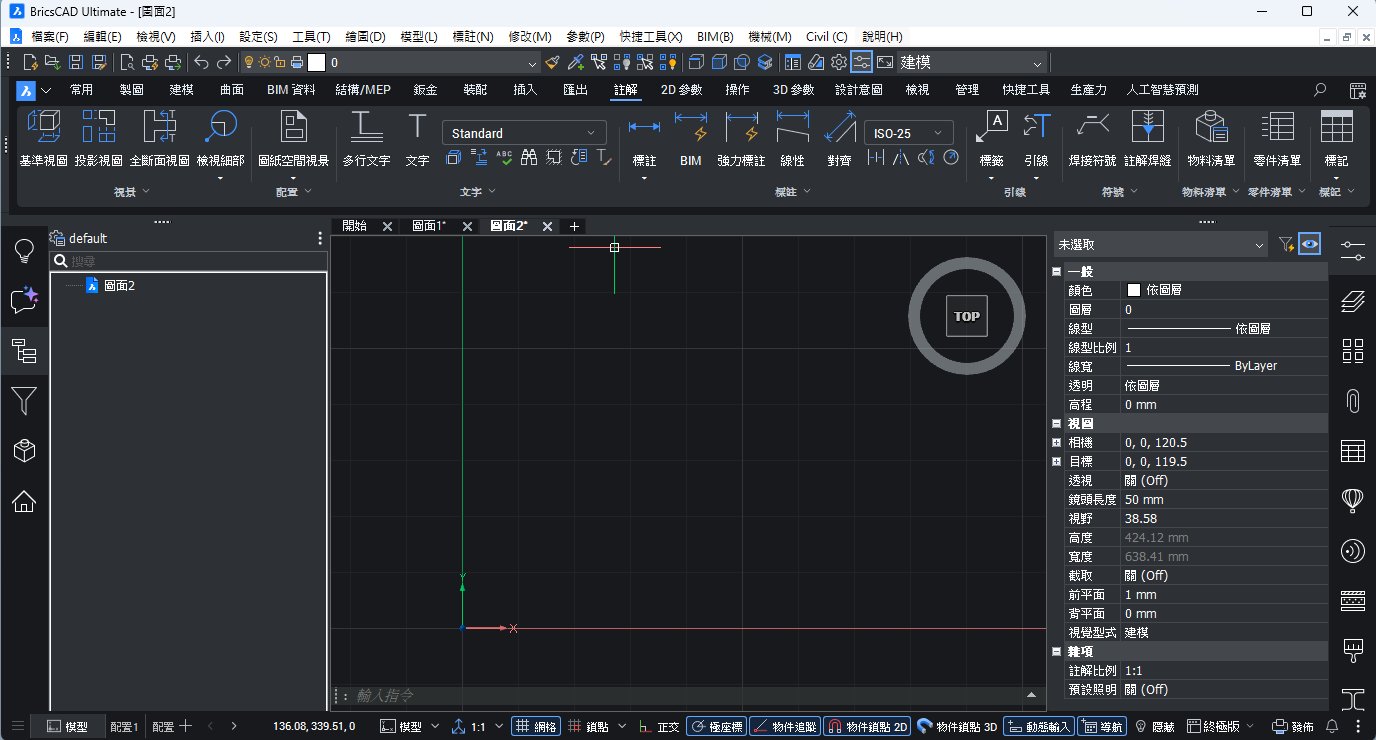The height and width of the screenshot is (740, 1376).
Task: Open the Standard text style dropdown
Action: 524,133
